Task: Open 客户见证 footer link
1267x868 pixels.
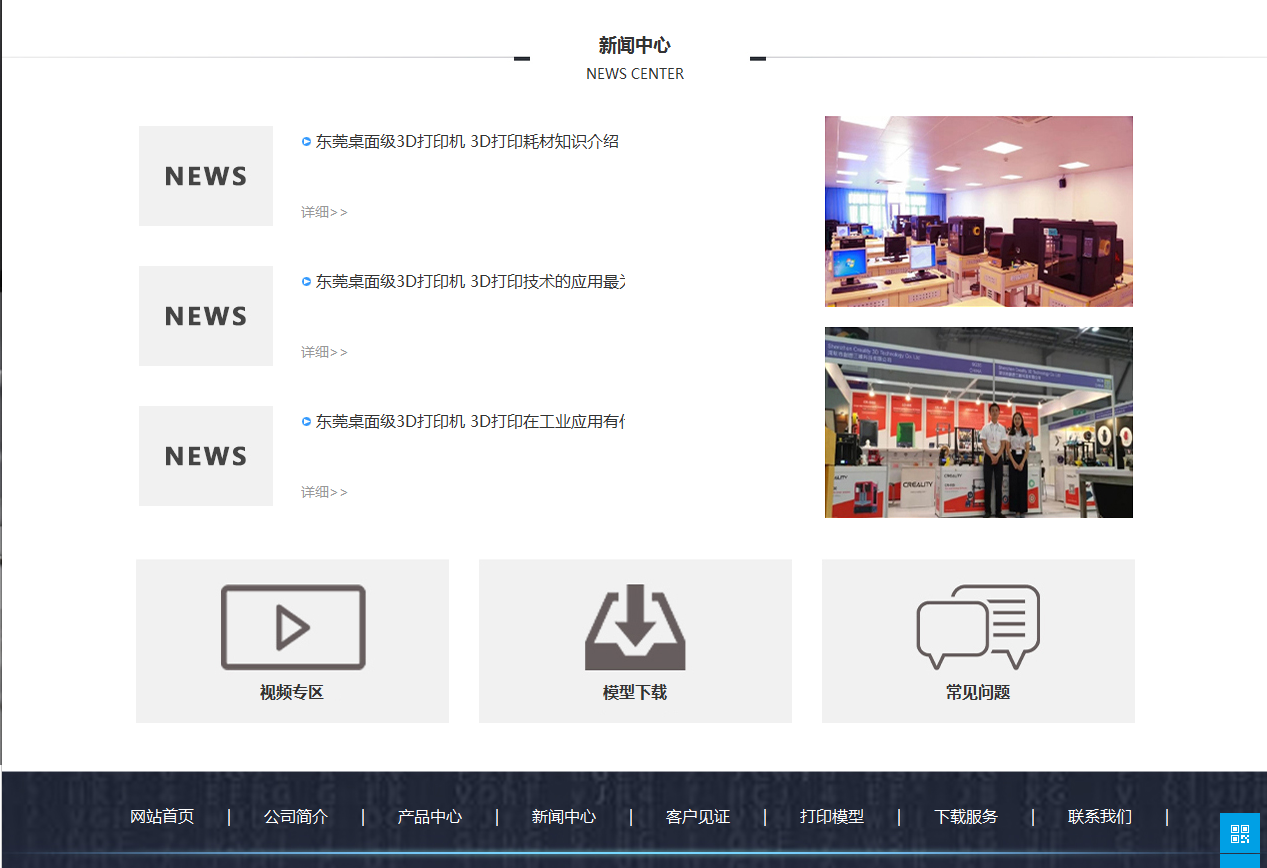Action: coord(697,817)
